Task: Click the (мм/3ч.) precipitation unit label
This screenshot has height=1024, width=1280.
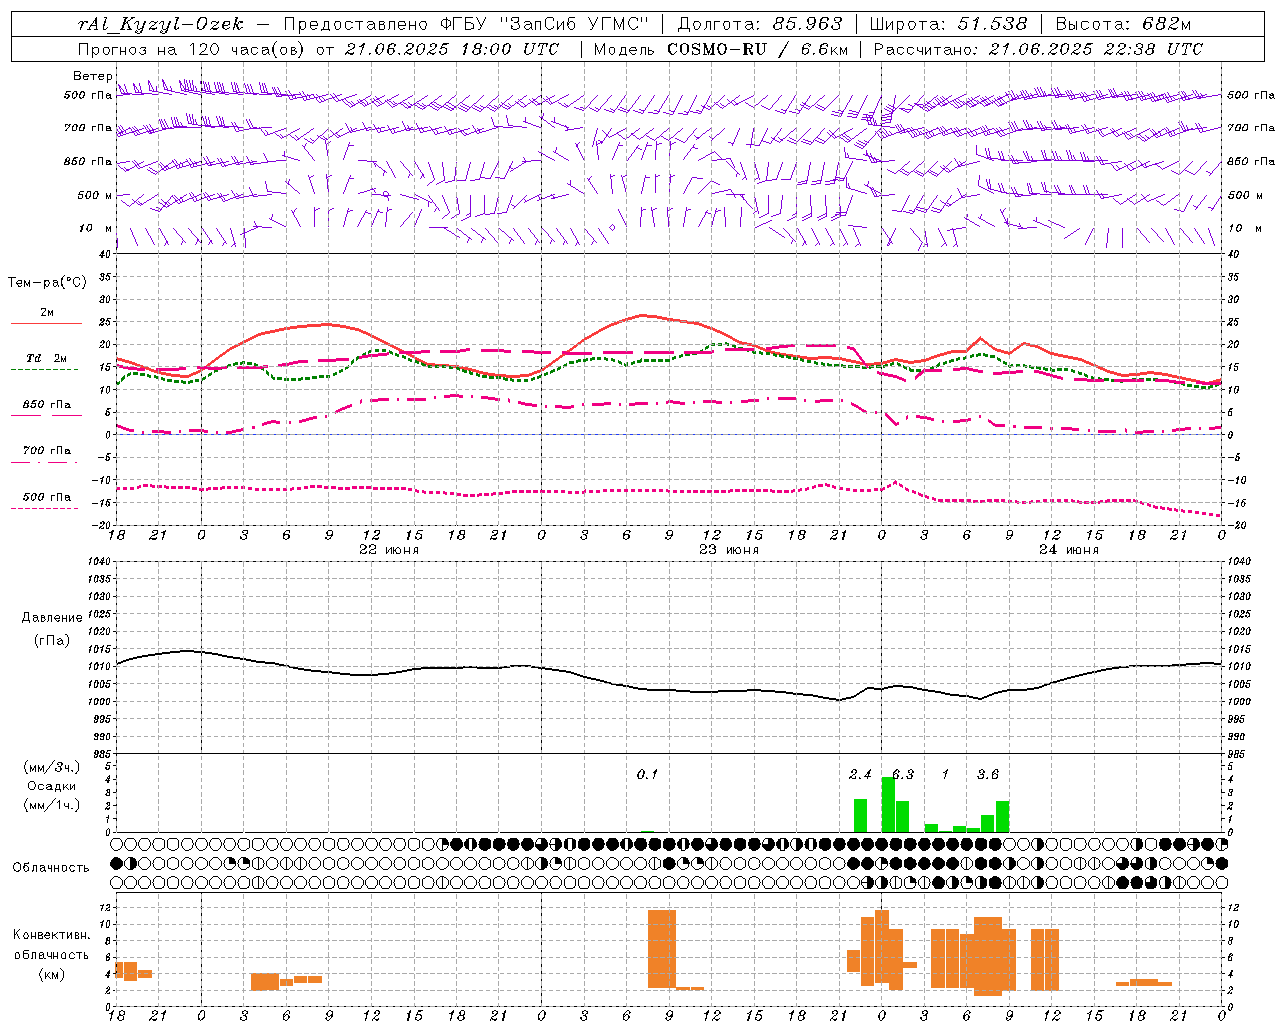Action: (x=52, y=768)
